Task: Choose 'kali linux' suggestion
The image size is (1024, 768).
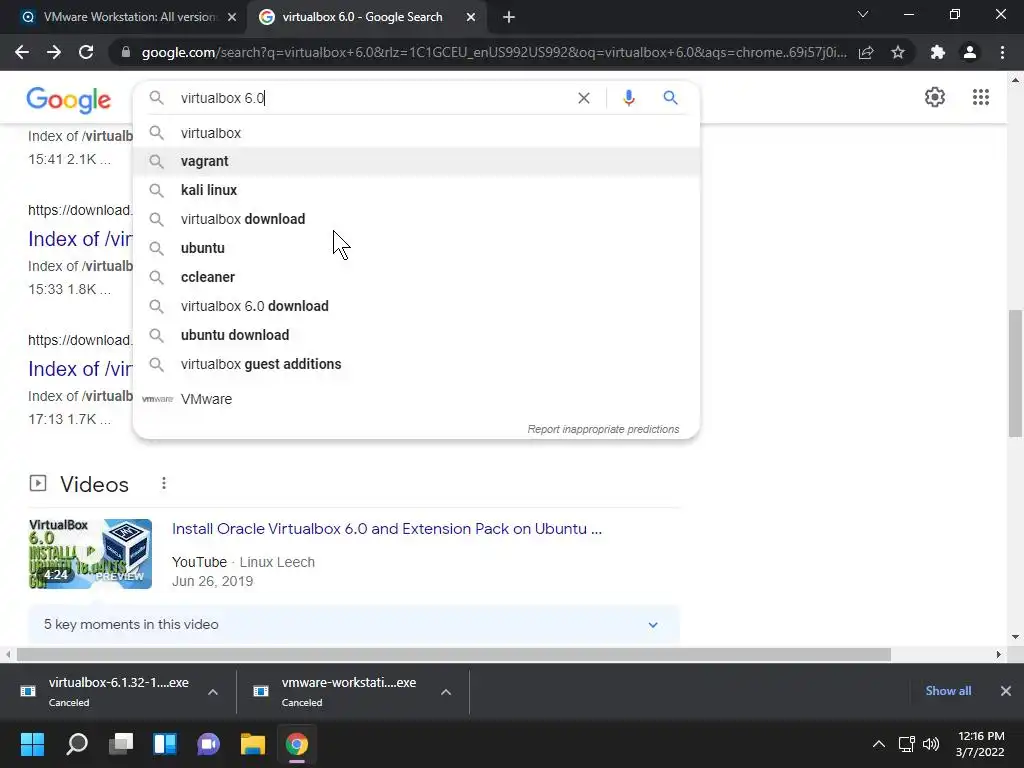Action: coord(416,190)
